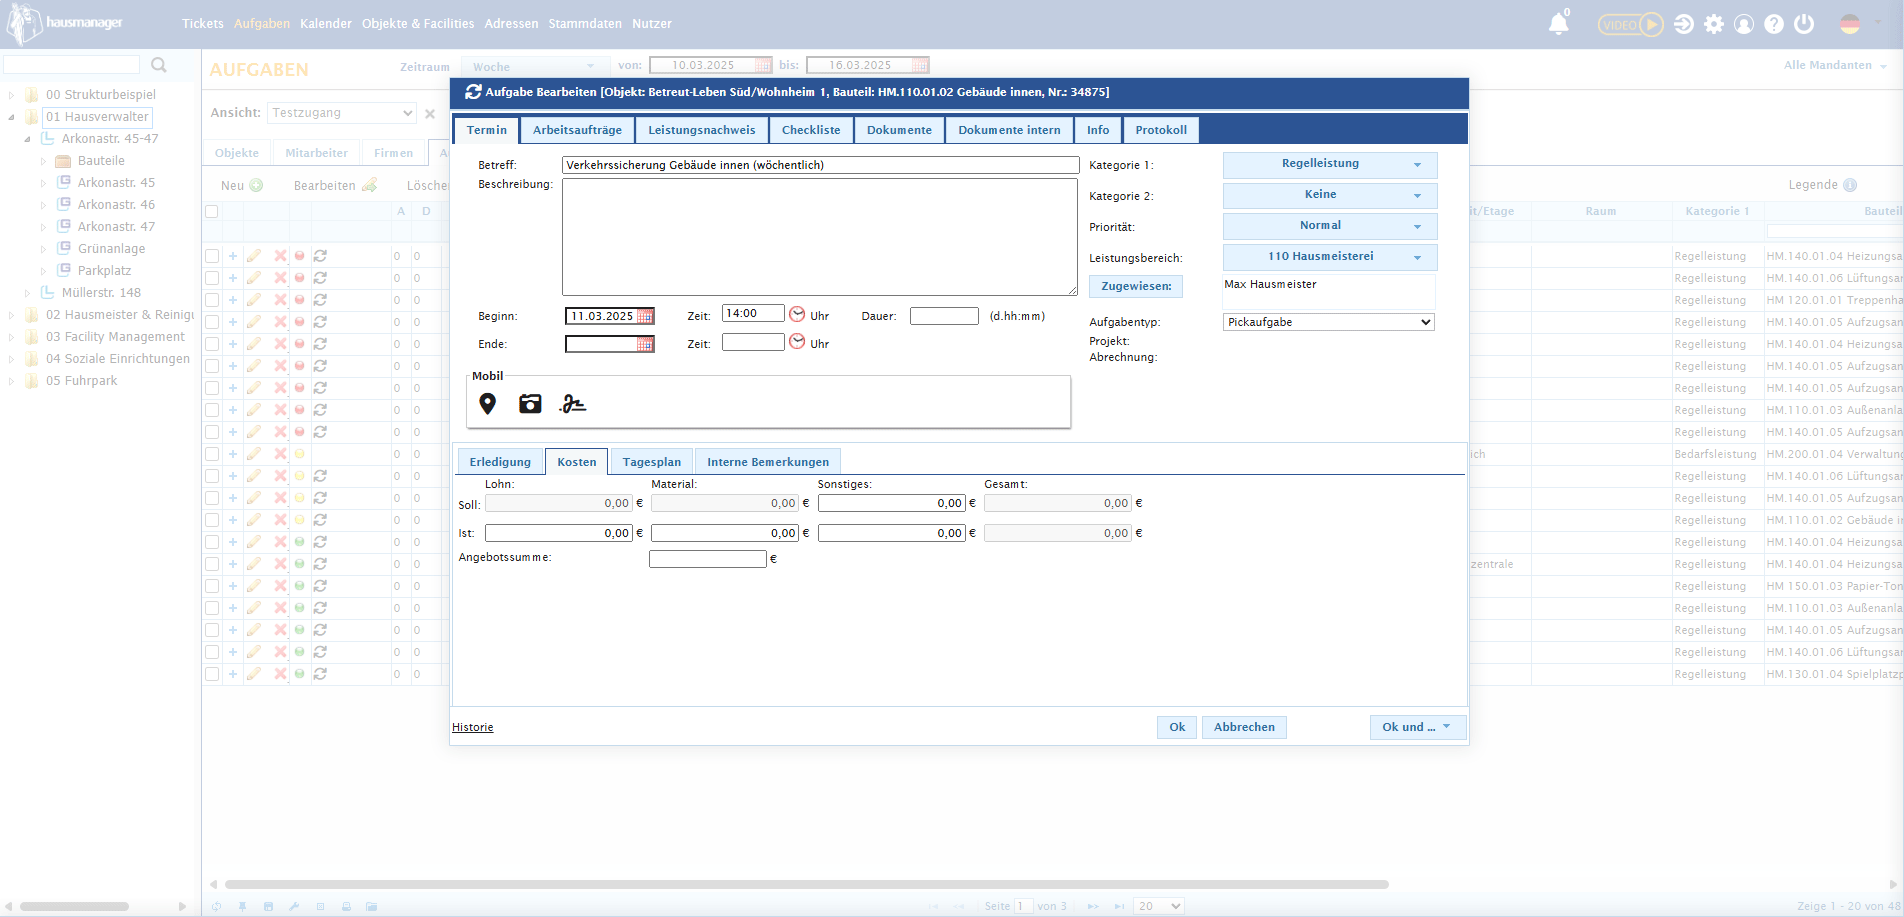1904x917 pixels.
Task: Switch to the Erledigung sub-tab
Action: tap(500, 462)
